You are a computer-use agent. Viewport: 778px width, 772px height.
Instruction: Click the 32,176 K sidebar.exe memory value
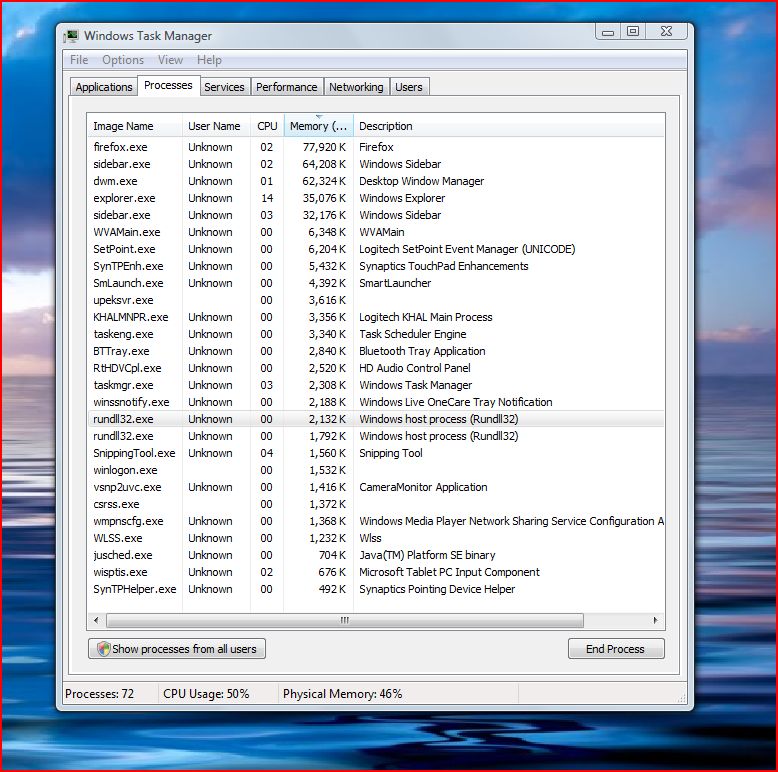pos(324,215)
